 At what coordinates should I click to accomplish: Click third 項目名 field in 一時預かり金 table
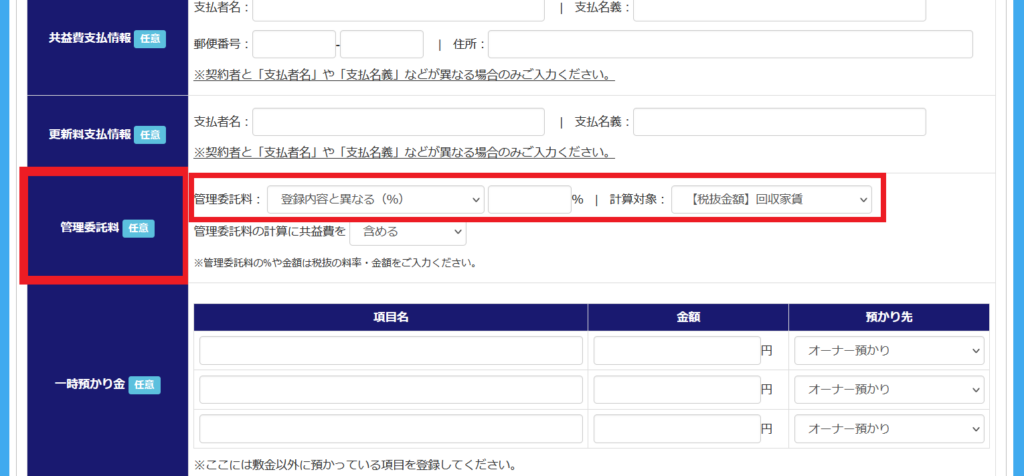coord(390,428)
